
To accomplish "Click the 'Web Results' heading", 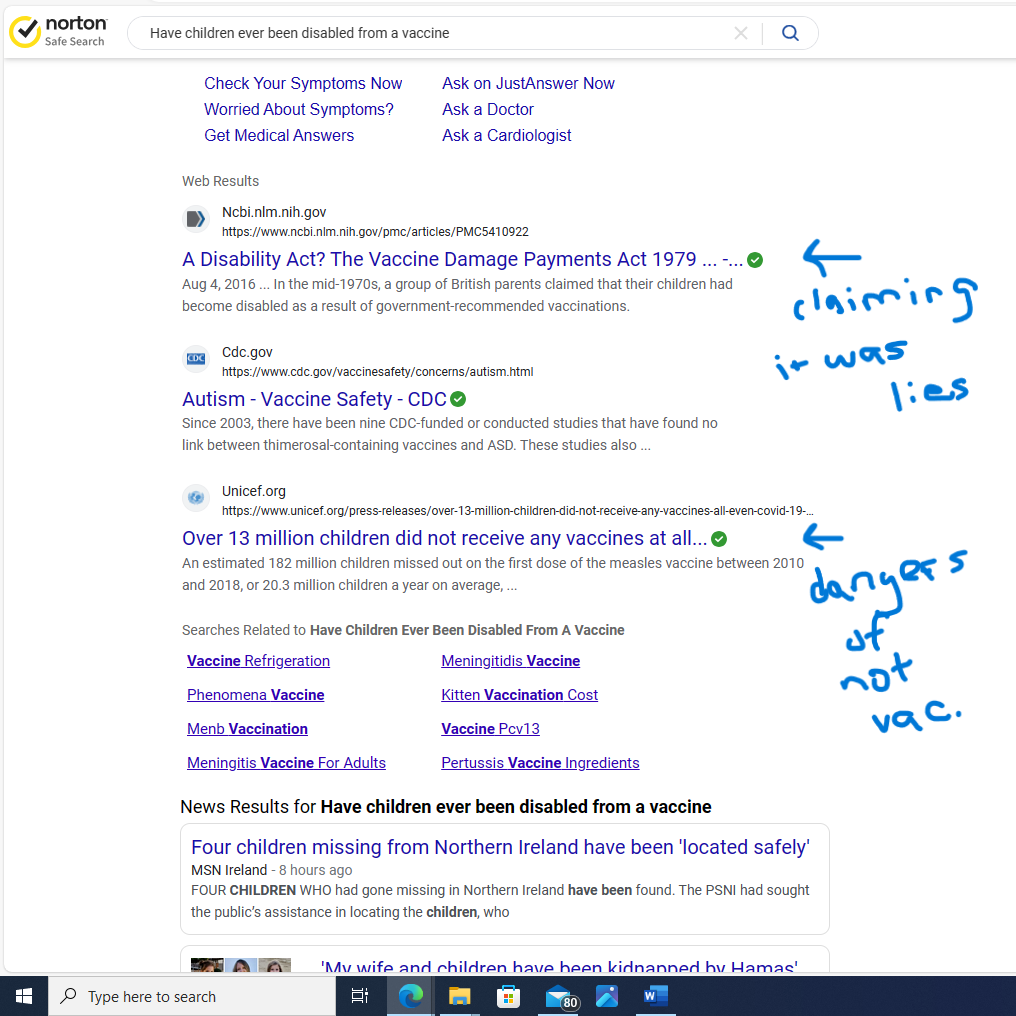I will tap(220, 181).
